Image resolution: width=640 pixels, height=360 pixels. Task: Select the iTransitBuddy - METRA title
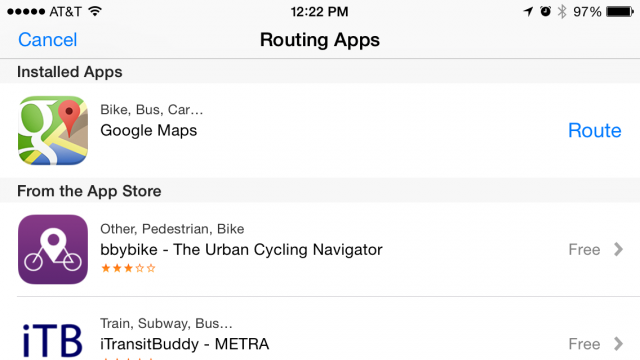(x=184, y=344)
